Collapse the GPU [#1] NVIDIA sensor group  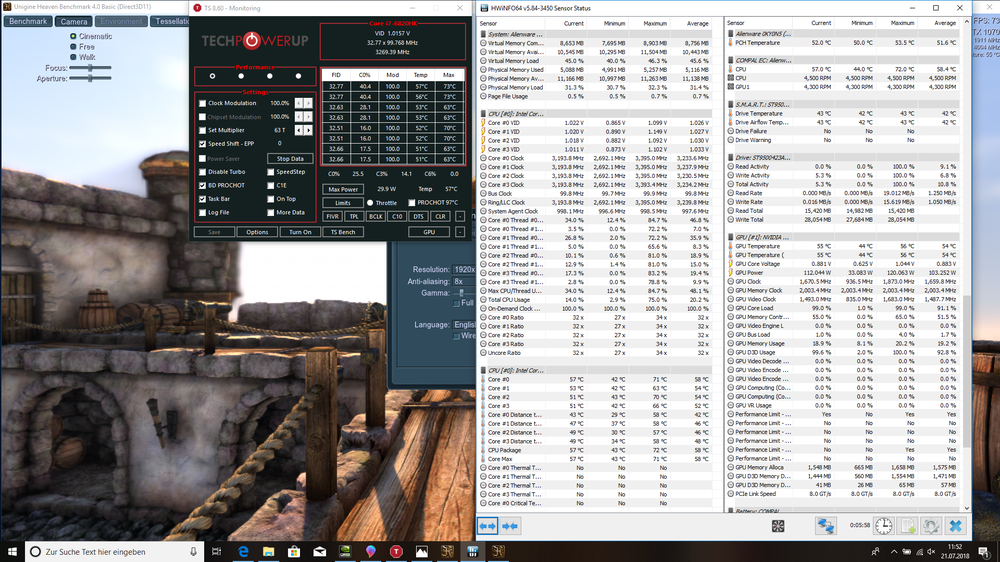[x=730, y=237]
